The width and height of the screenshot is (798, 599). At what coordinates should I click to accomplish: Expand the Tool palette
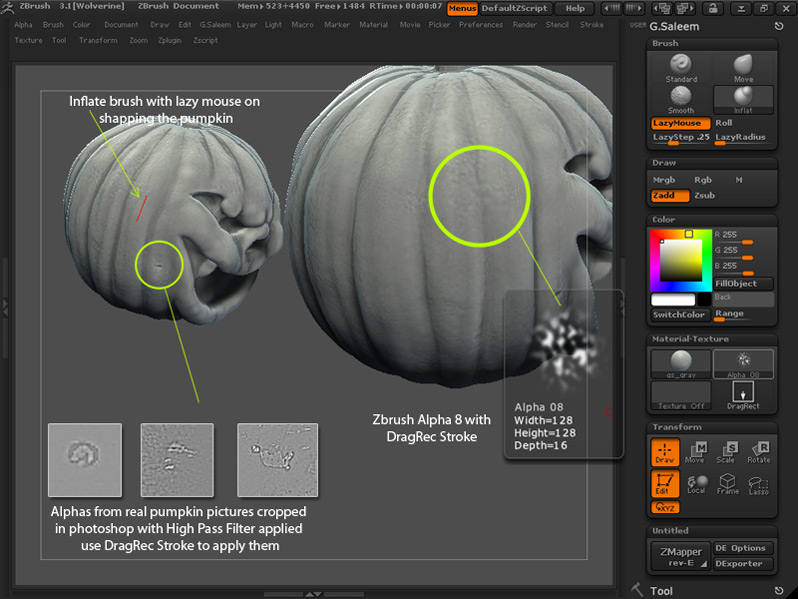661,591
